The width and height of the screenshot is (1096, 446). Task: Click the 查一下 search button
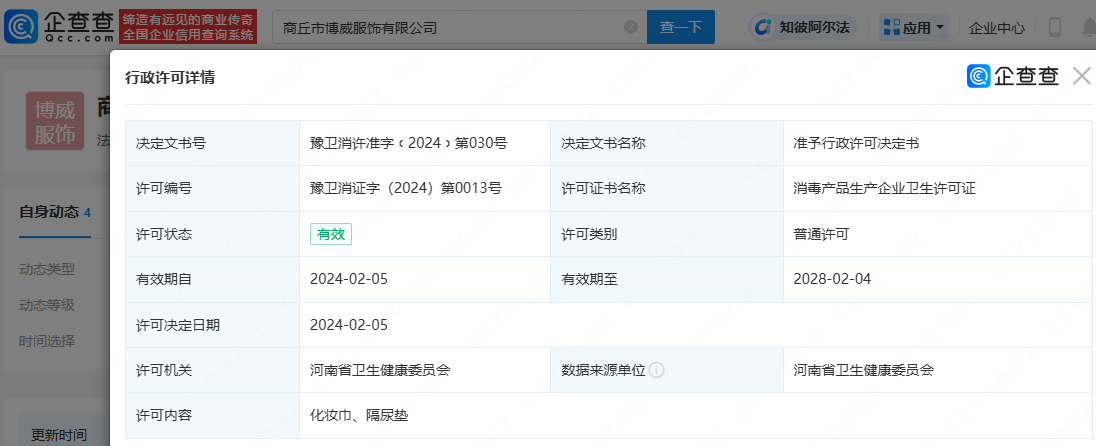[681, 28]
